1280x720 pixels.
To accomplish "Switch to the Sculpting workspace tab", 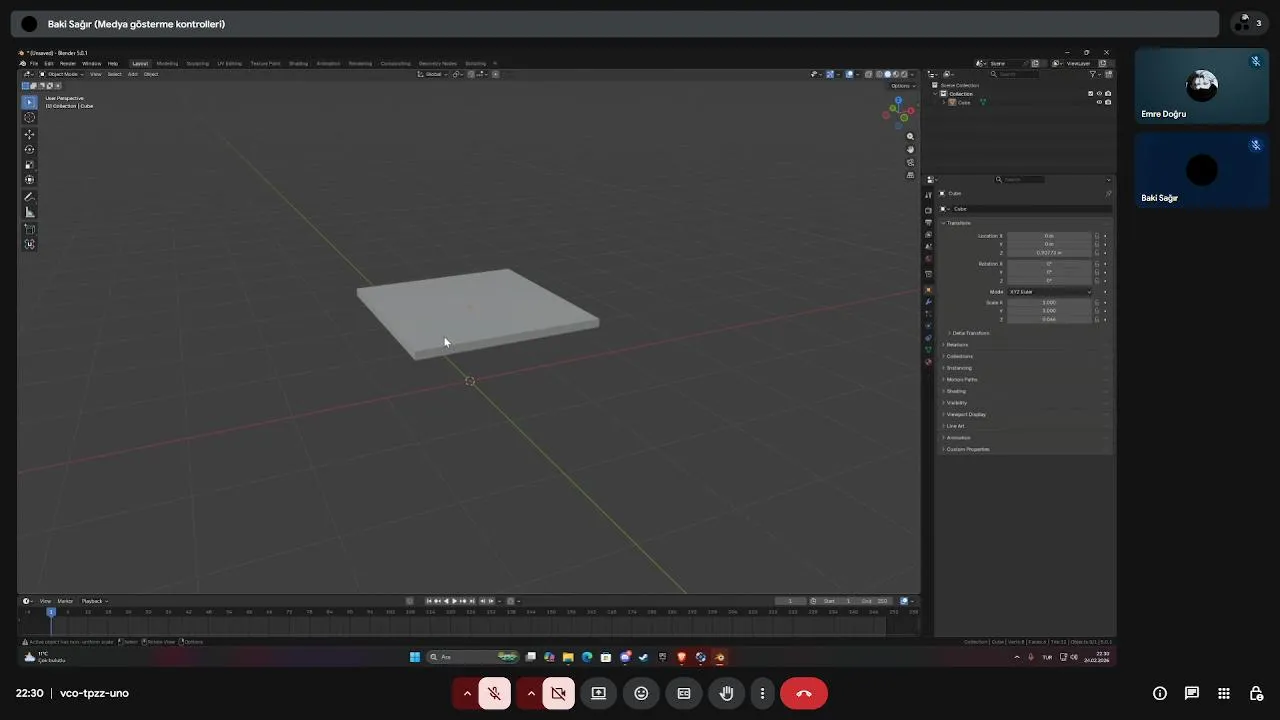I will pyautogui.click(x=198, y=63).
